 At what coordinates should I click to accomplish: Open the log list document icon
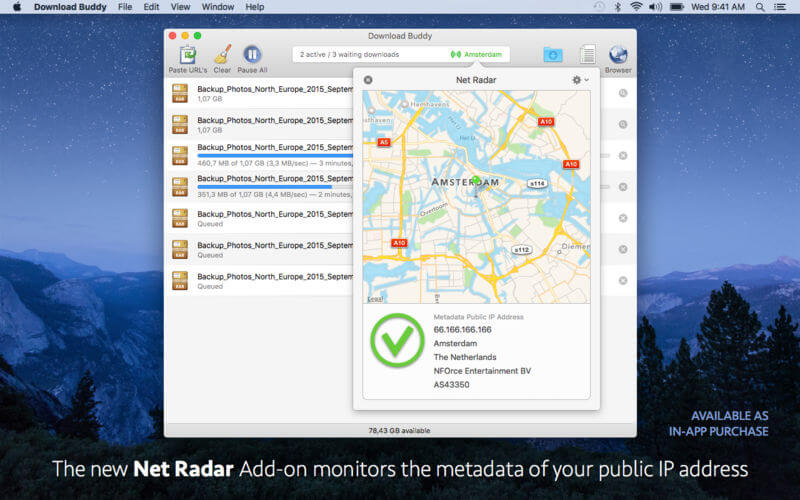587,55
